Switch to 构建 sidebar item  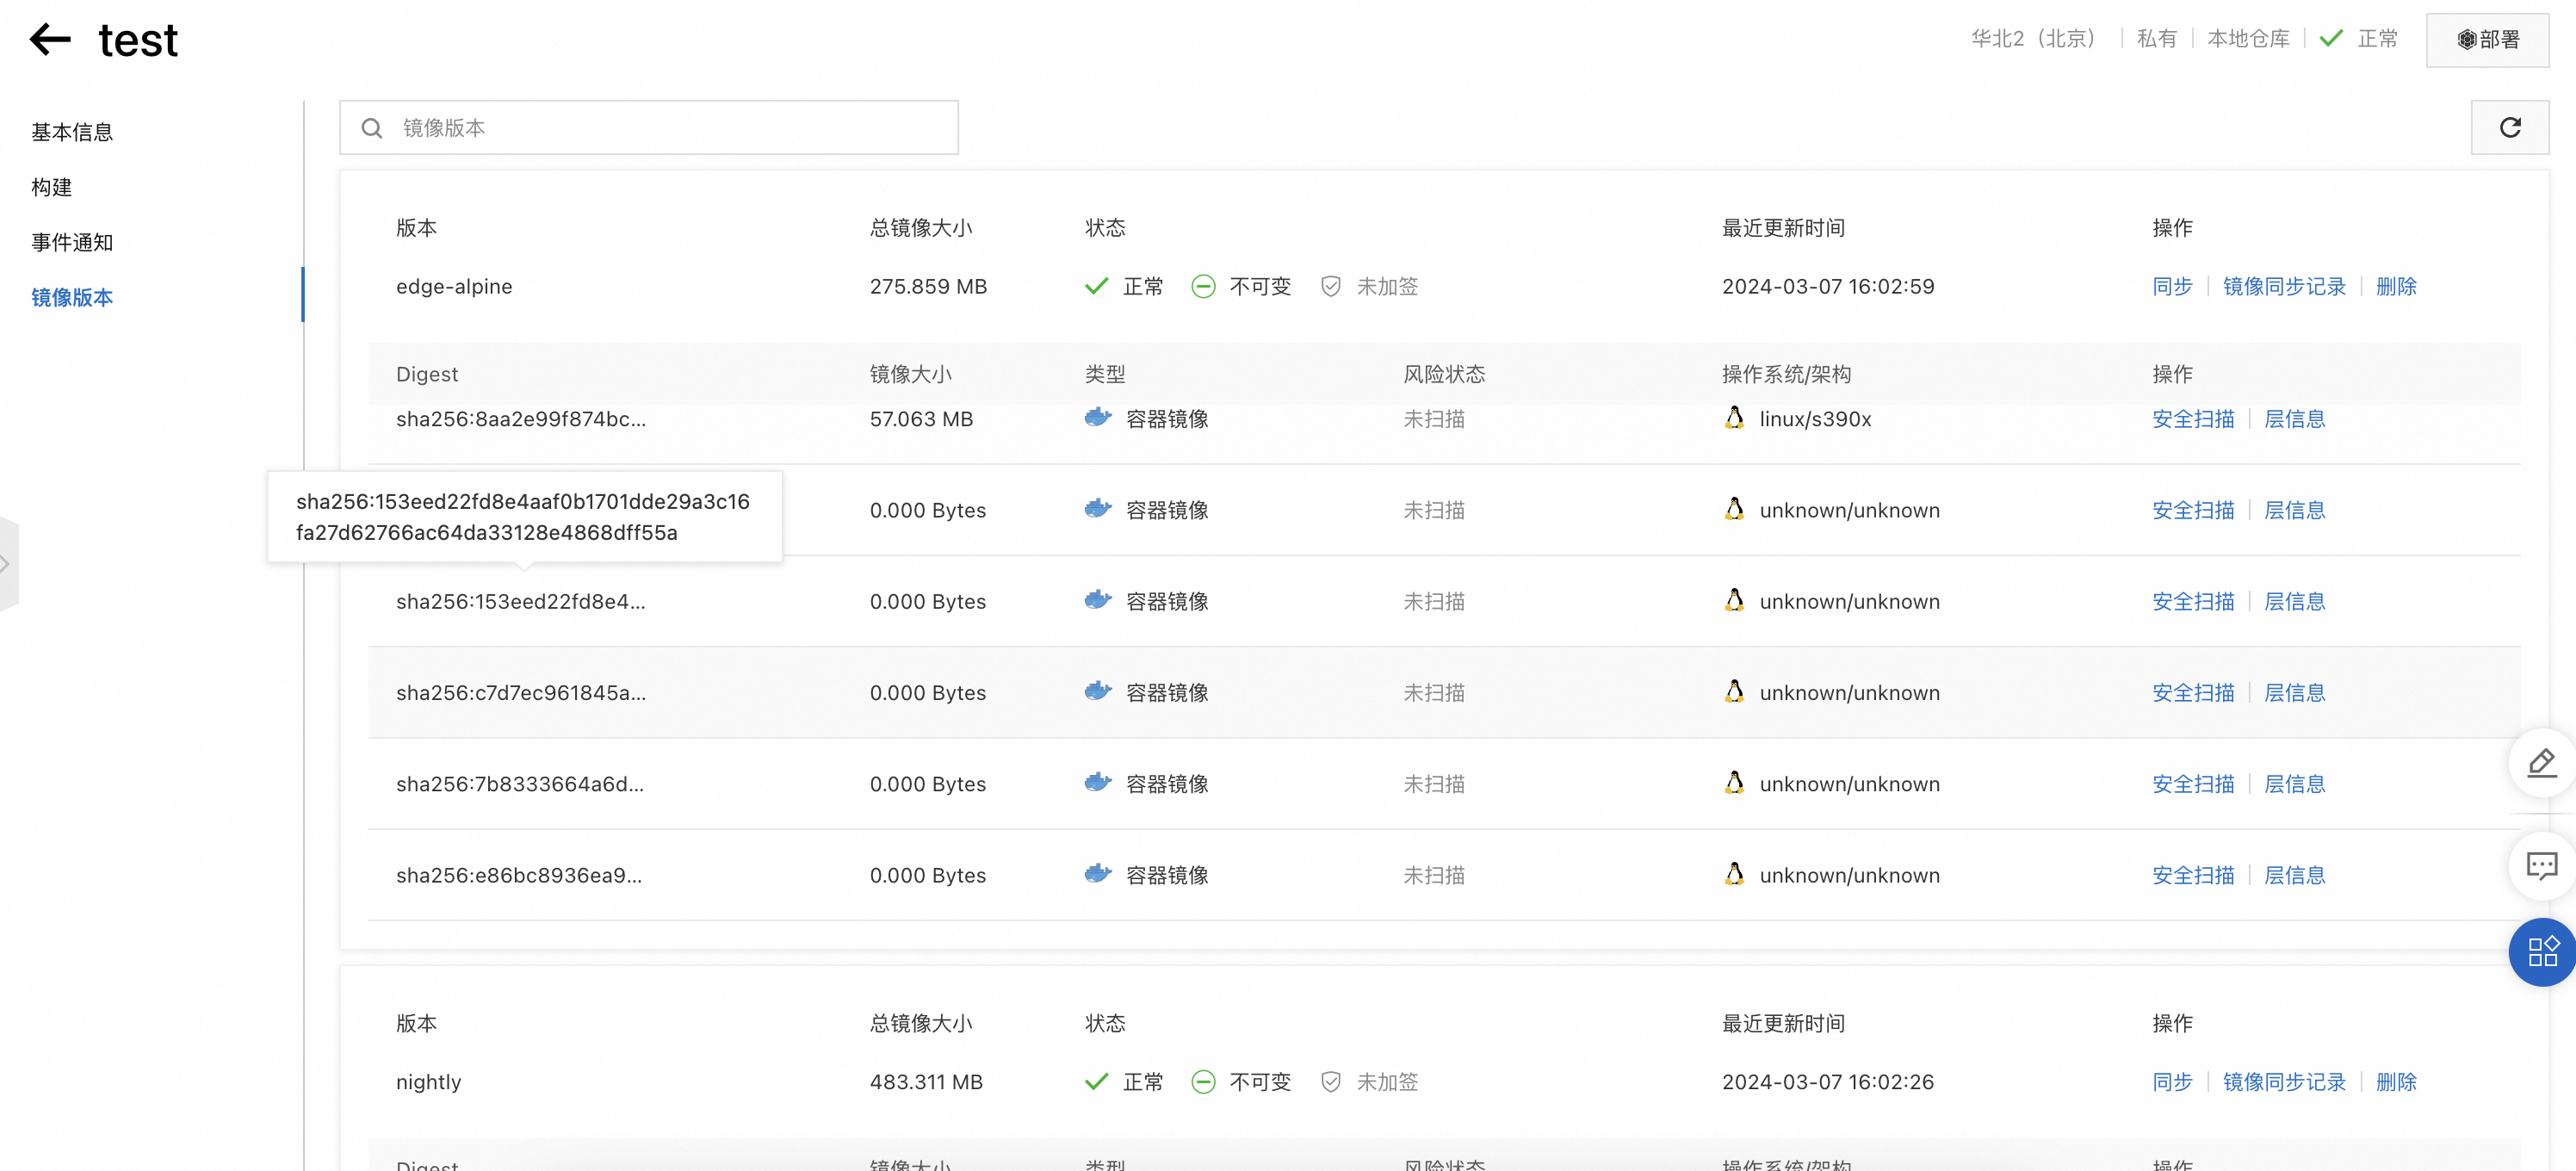(52, 187)
